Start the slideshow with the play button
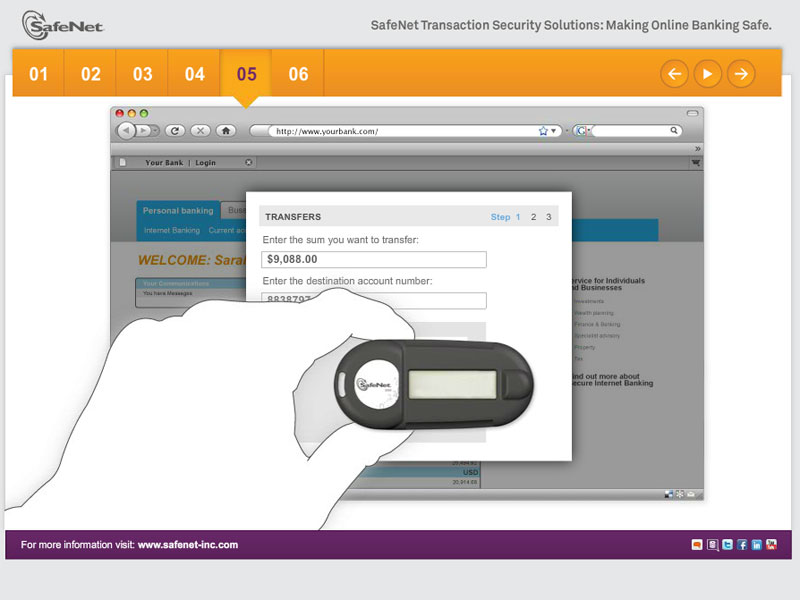 click(x=708, y=74)
